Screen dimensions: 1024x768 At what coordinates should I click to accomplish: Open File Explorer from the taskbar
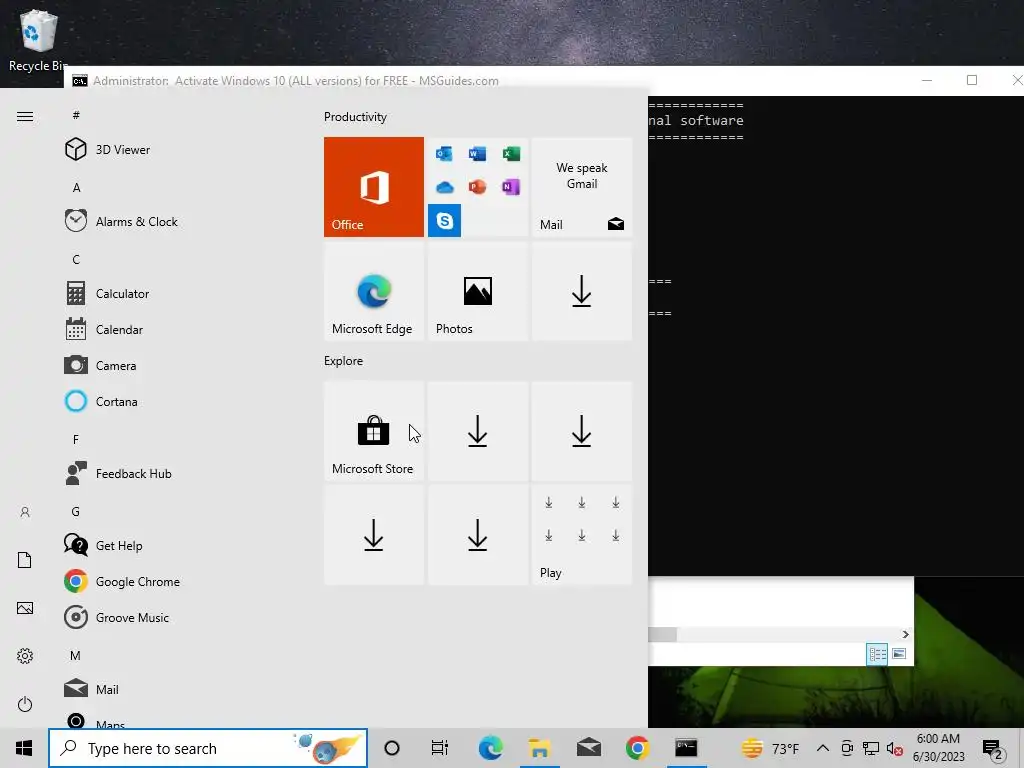pyautogui.click(x=539, y=748)
